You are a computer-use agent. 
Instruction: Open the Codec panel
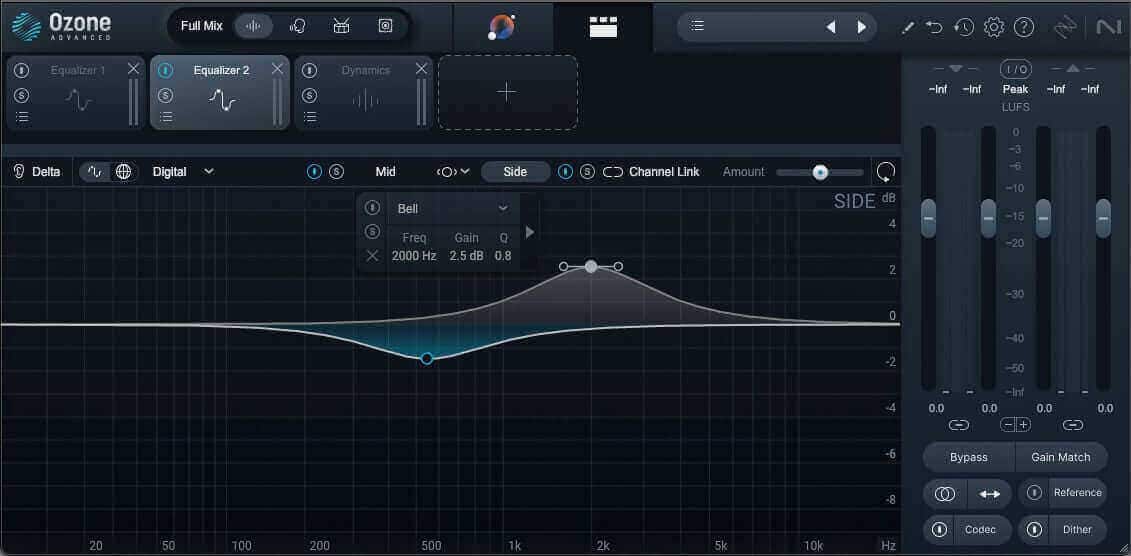(x=980, y=530)
